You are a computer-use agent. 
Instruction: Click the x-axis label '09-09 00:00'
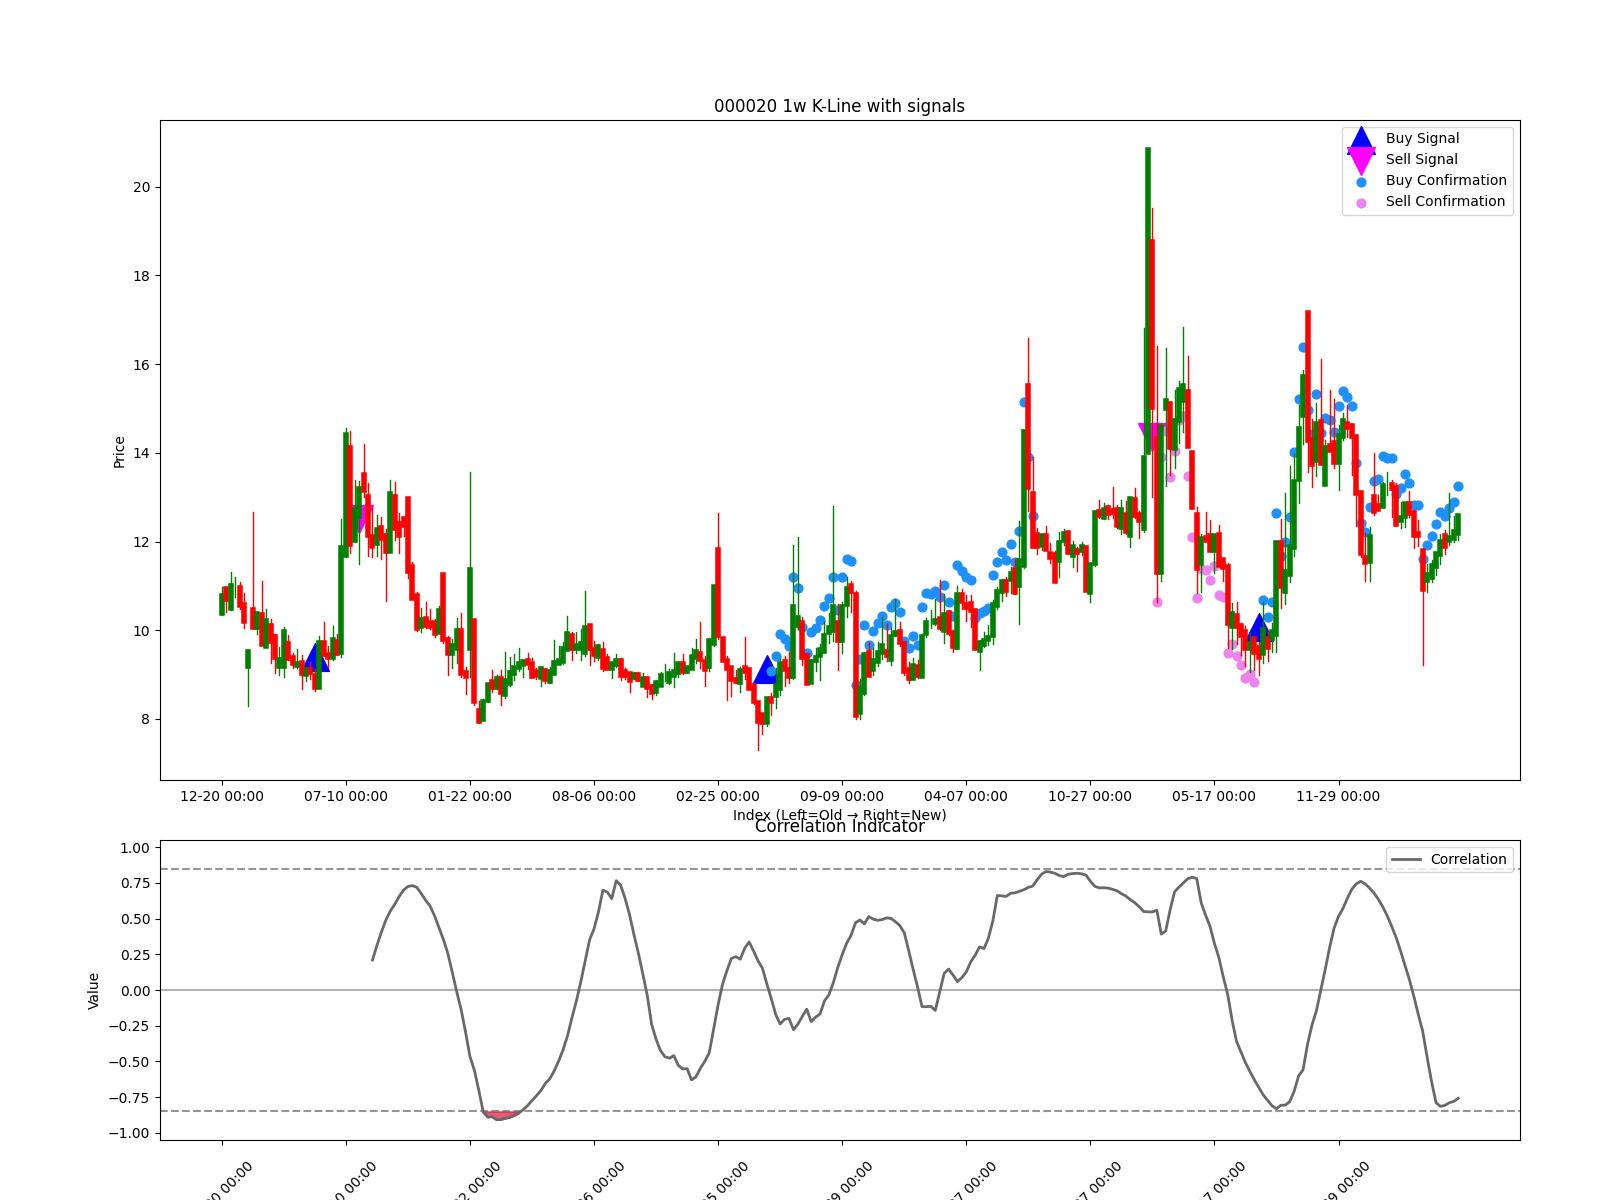[842, 797]
